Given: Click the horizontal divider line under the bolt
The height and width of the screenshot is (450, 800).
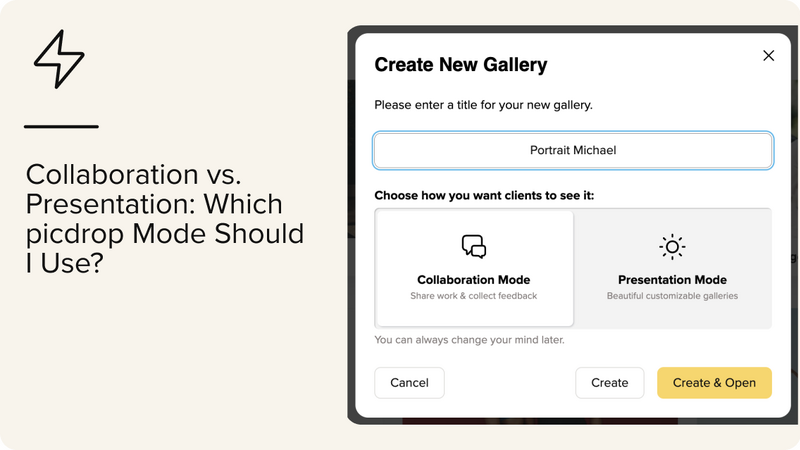Looking at the screenshot, I should click(x=61, y=127).
